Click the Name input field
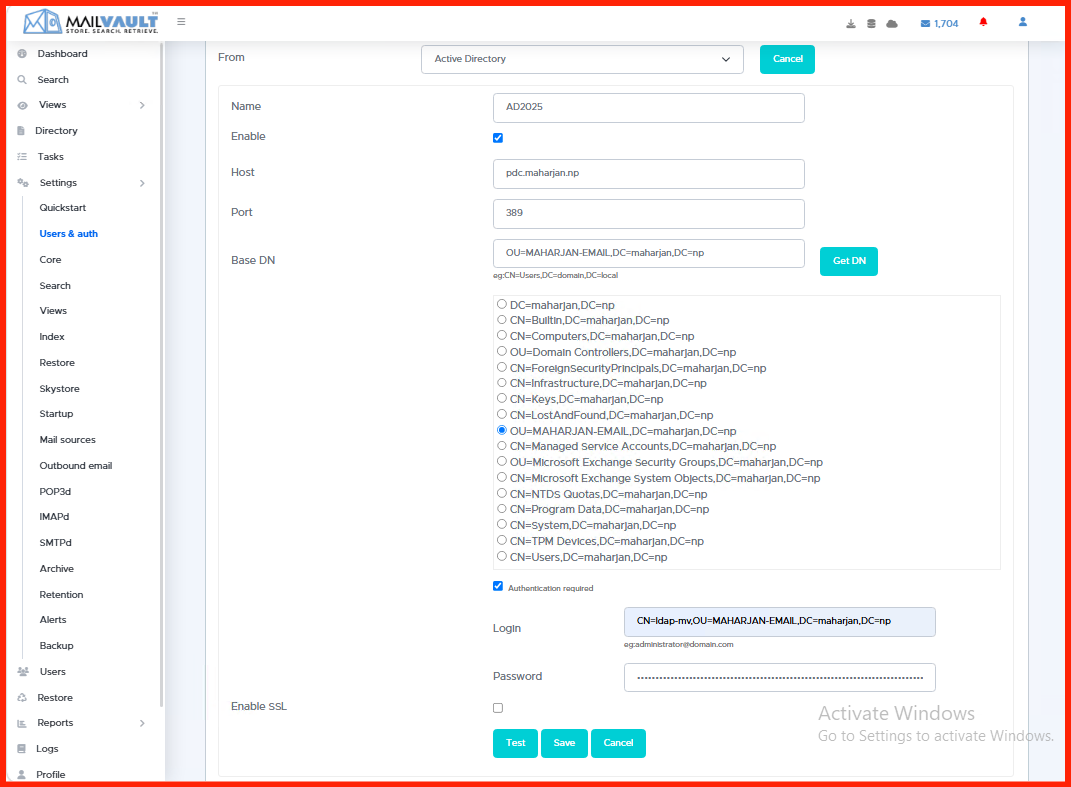1071x787 pixels. tap(649, 108)
